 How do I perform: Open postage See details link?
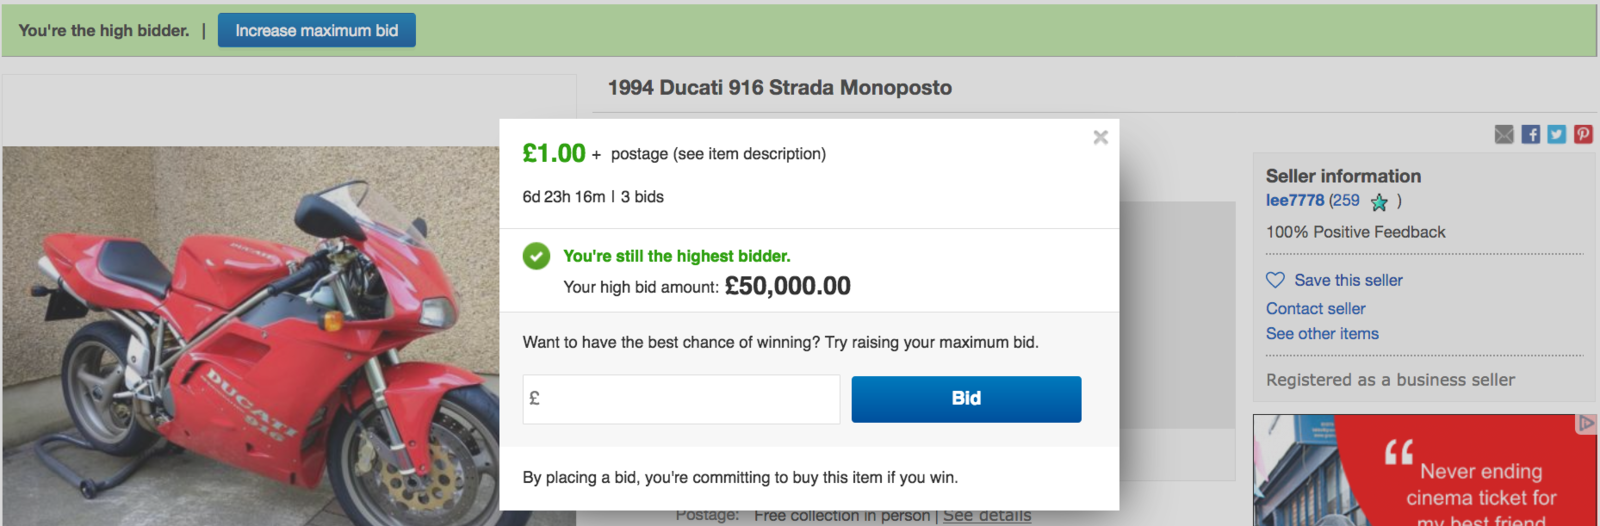click(987, 515)
